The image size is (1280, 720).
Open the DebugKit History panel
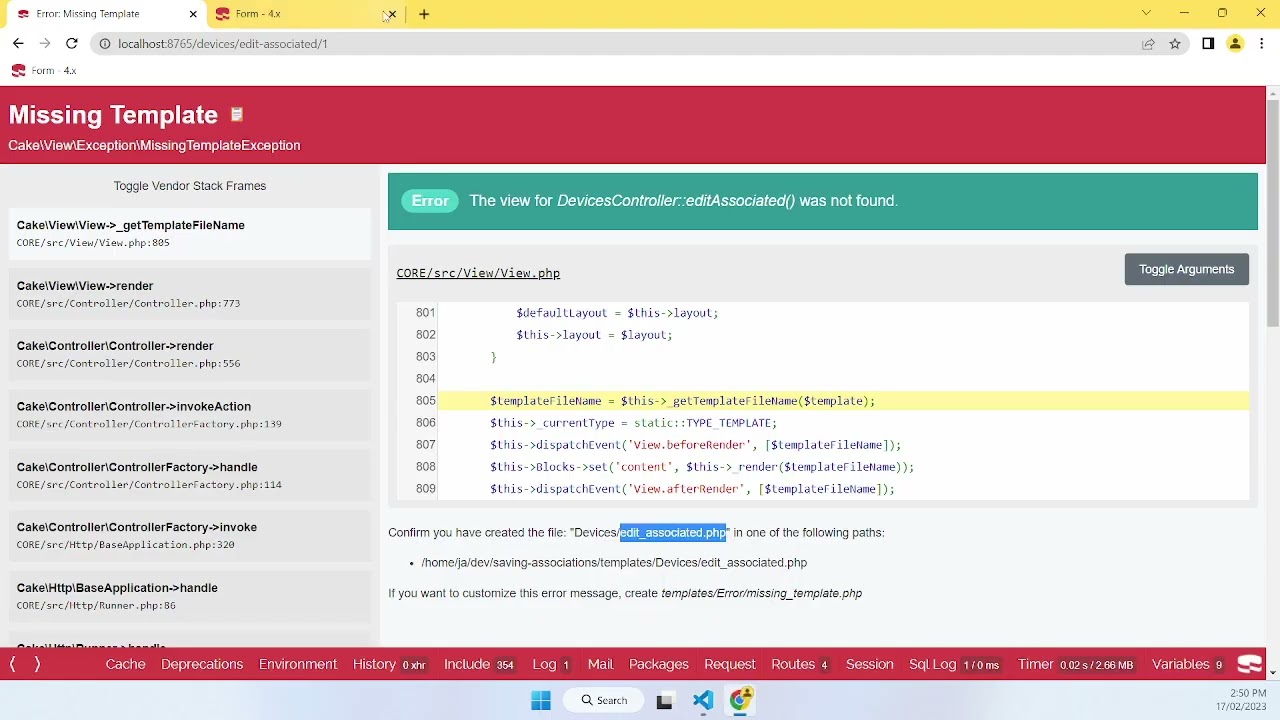click(389, 664)
